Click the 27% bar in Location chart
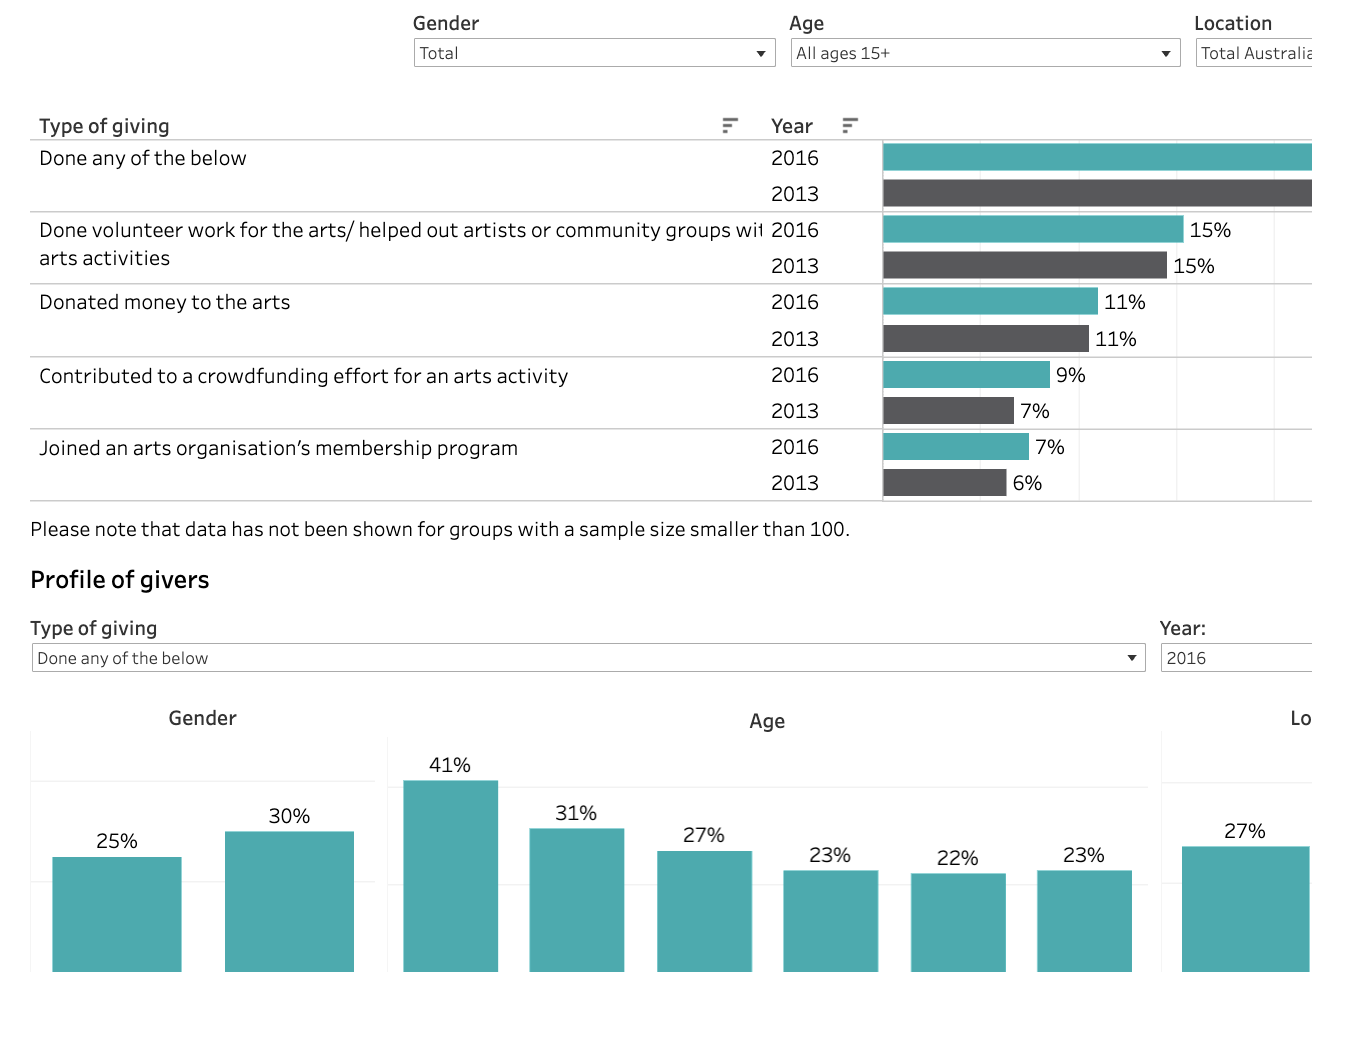Viewport: 1346px width, 1052px height. [1245, 908]
